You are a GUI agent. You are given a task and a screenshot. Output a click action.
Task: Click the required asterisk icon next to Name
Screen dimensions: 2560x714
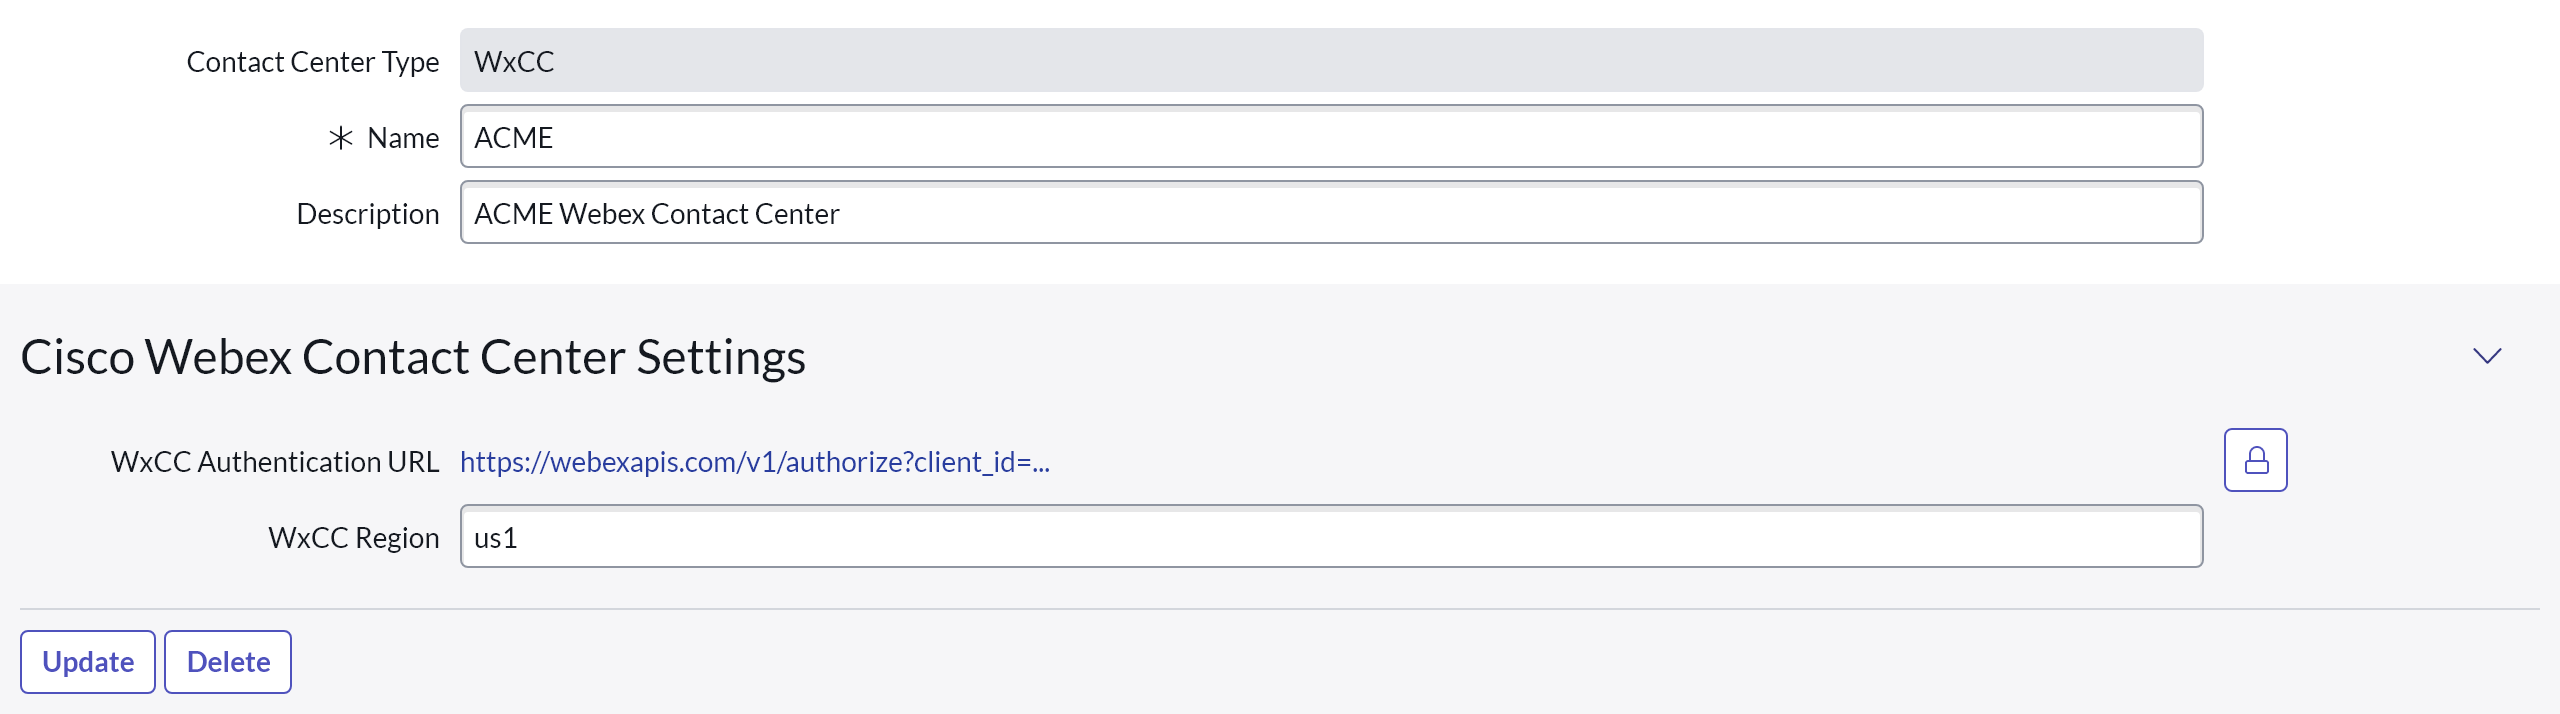(x=341, y=138)
